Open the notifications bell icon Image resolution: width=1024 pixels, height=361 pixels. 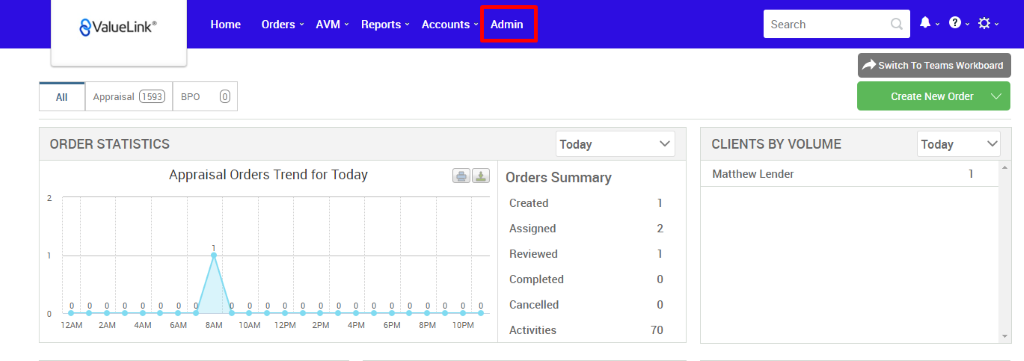pyautogui.click(x=925, y=23)
